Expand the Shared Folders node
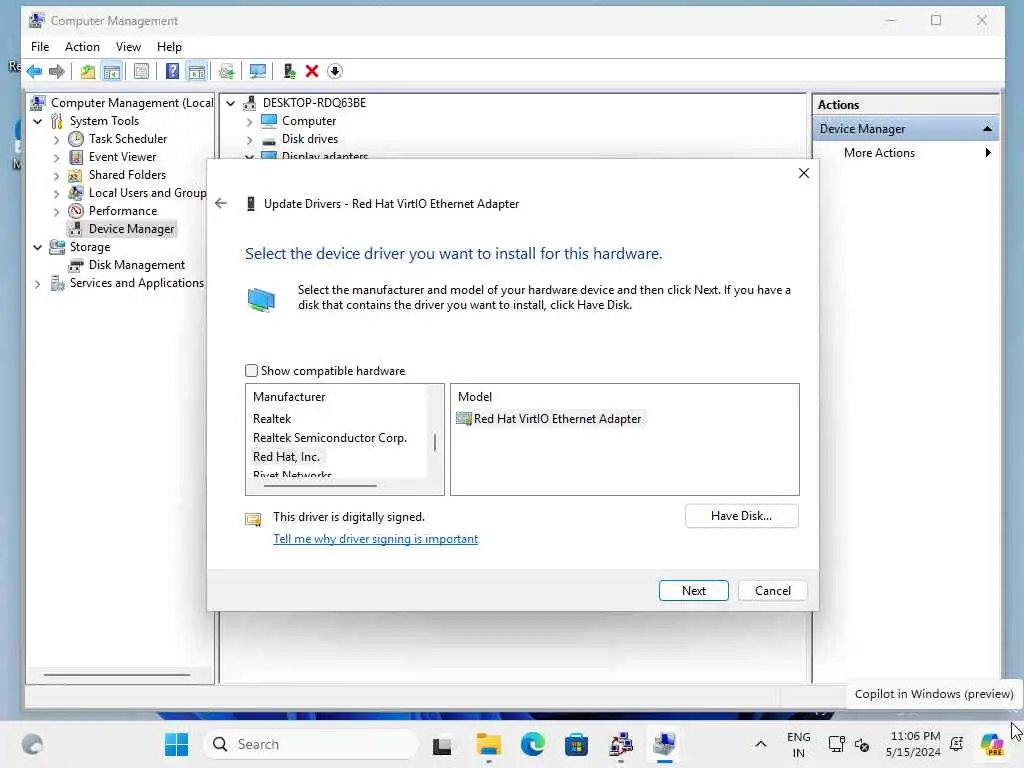 click(x=56, y=176)
